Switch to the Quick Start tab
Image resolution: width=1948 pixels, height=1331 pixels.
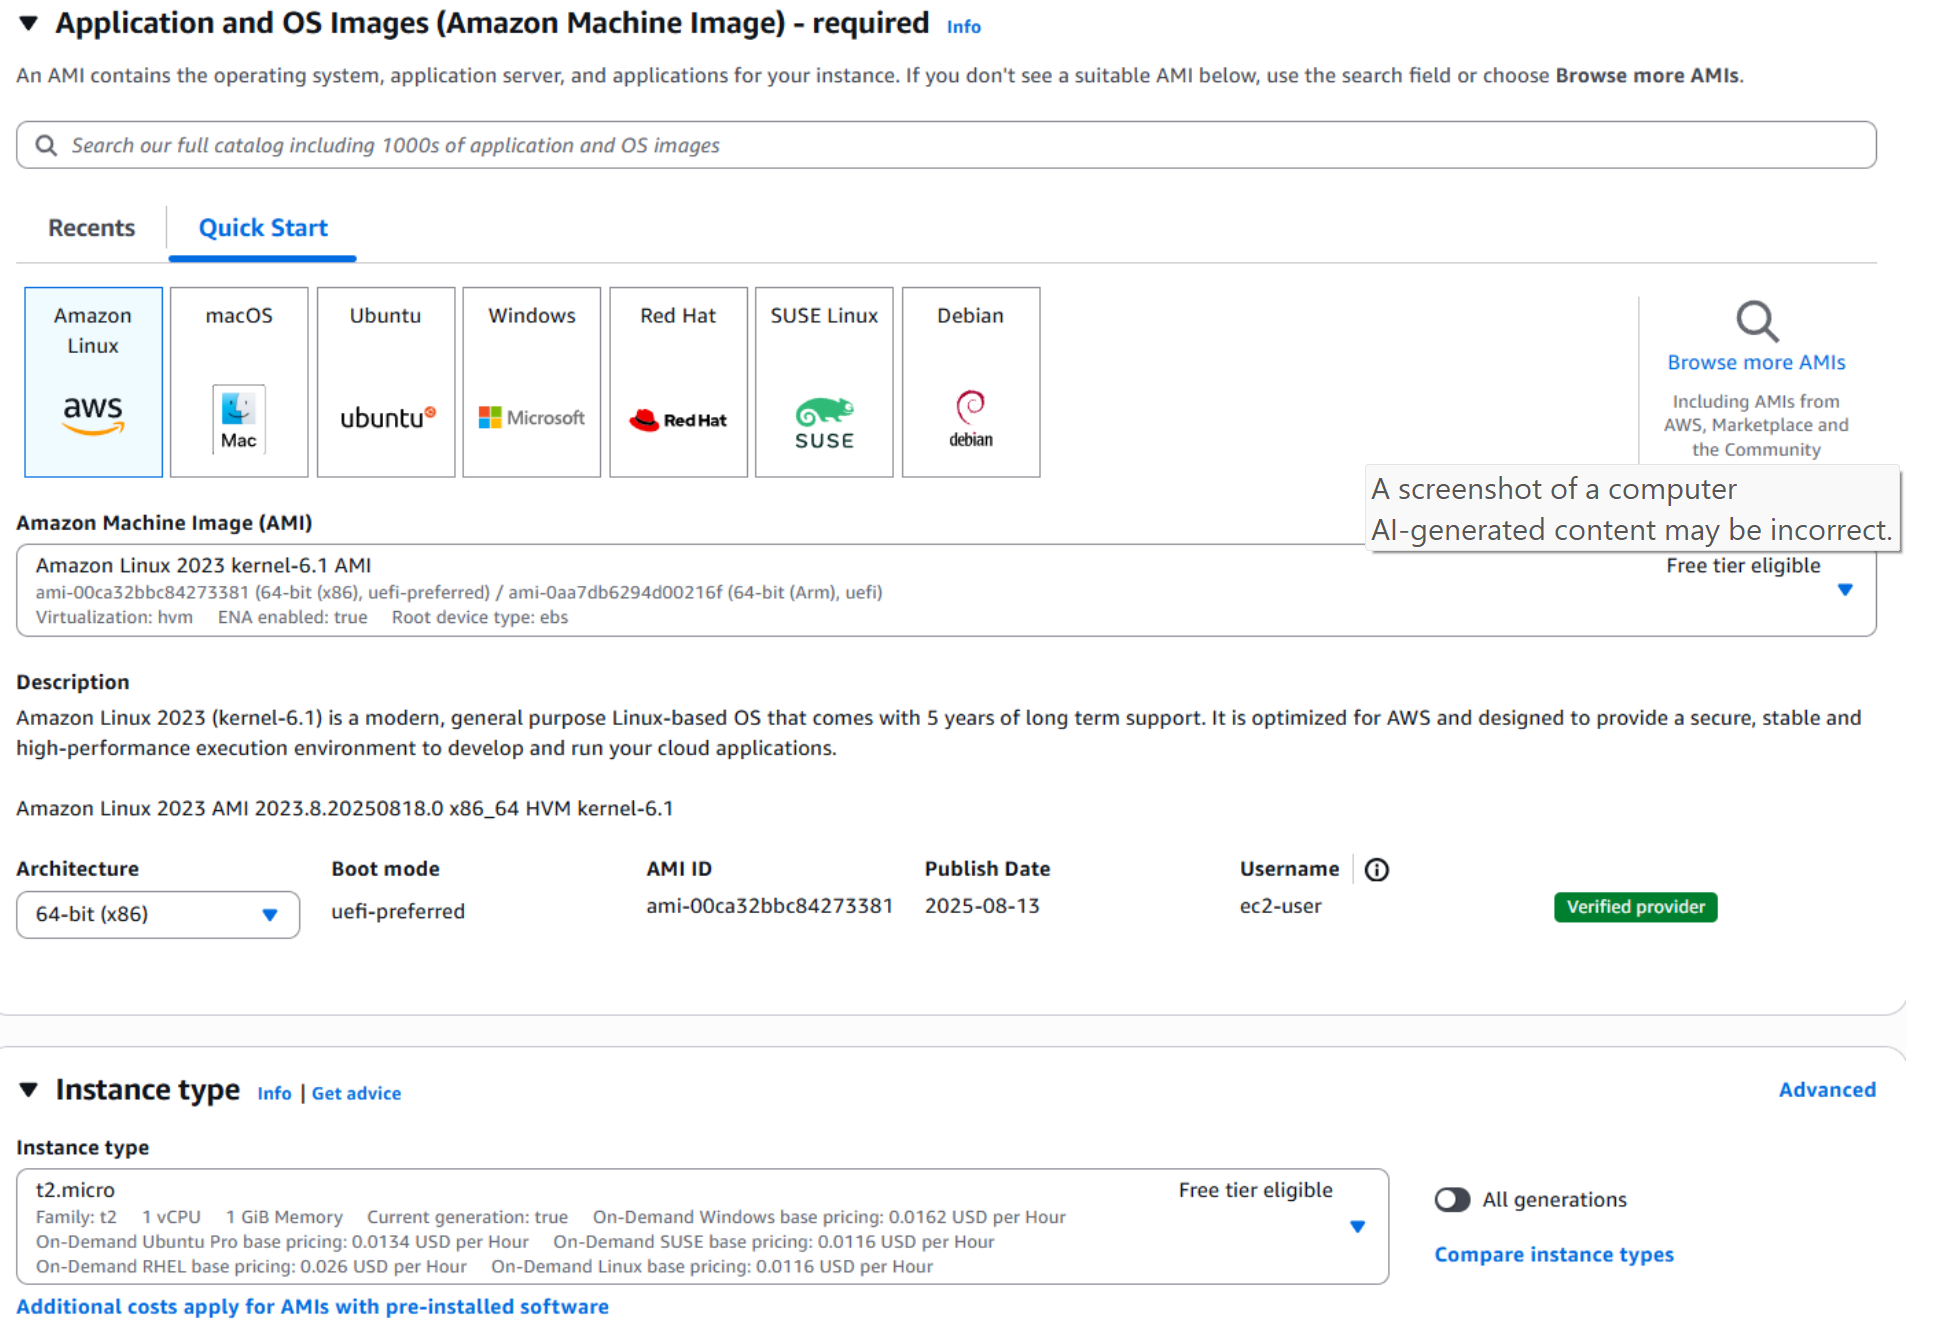[263, 228]
